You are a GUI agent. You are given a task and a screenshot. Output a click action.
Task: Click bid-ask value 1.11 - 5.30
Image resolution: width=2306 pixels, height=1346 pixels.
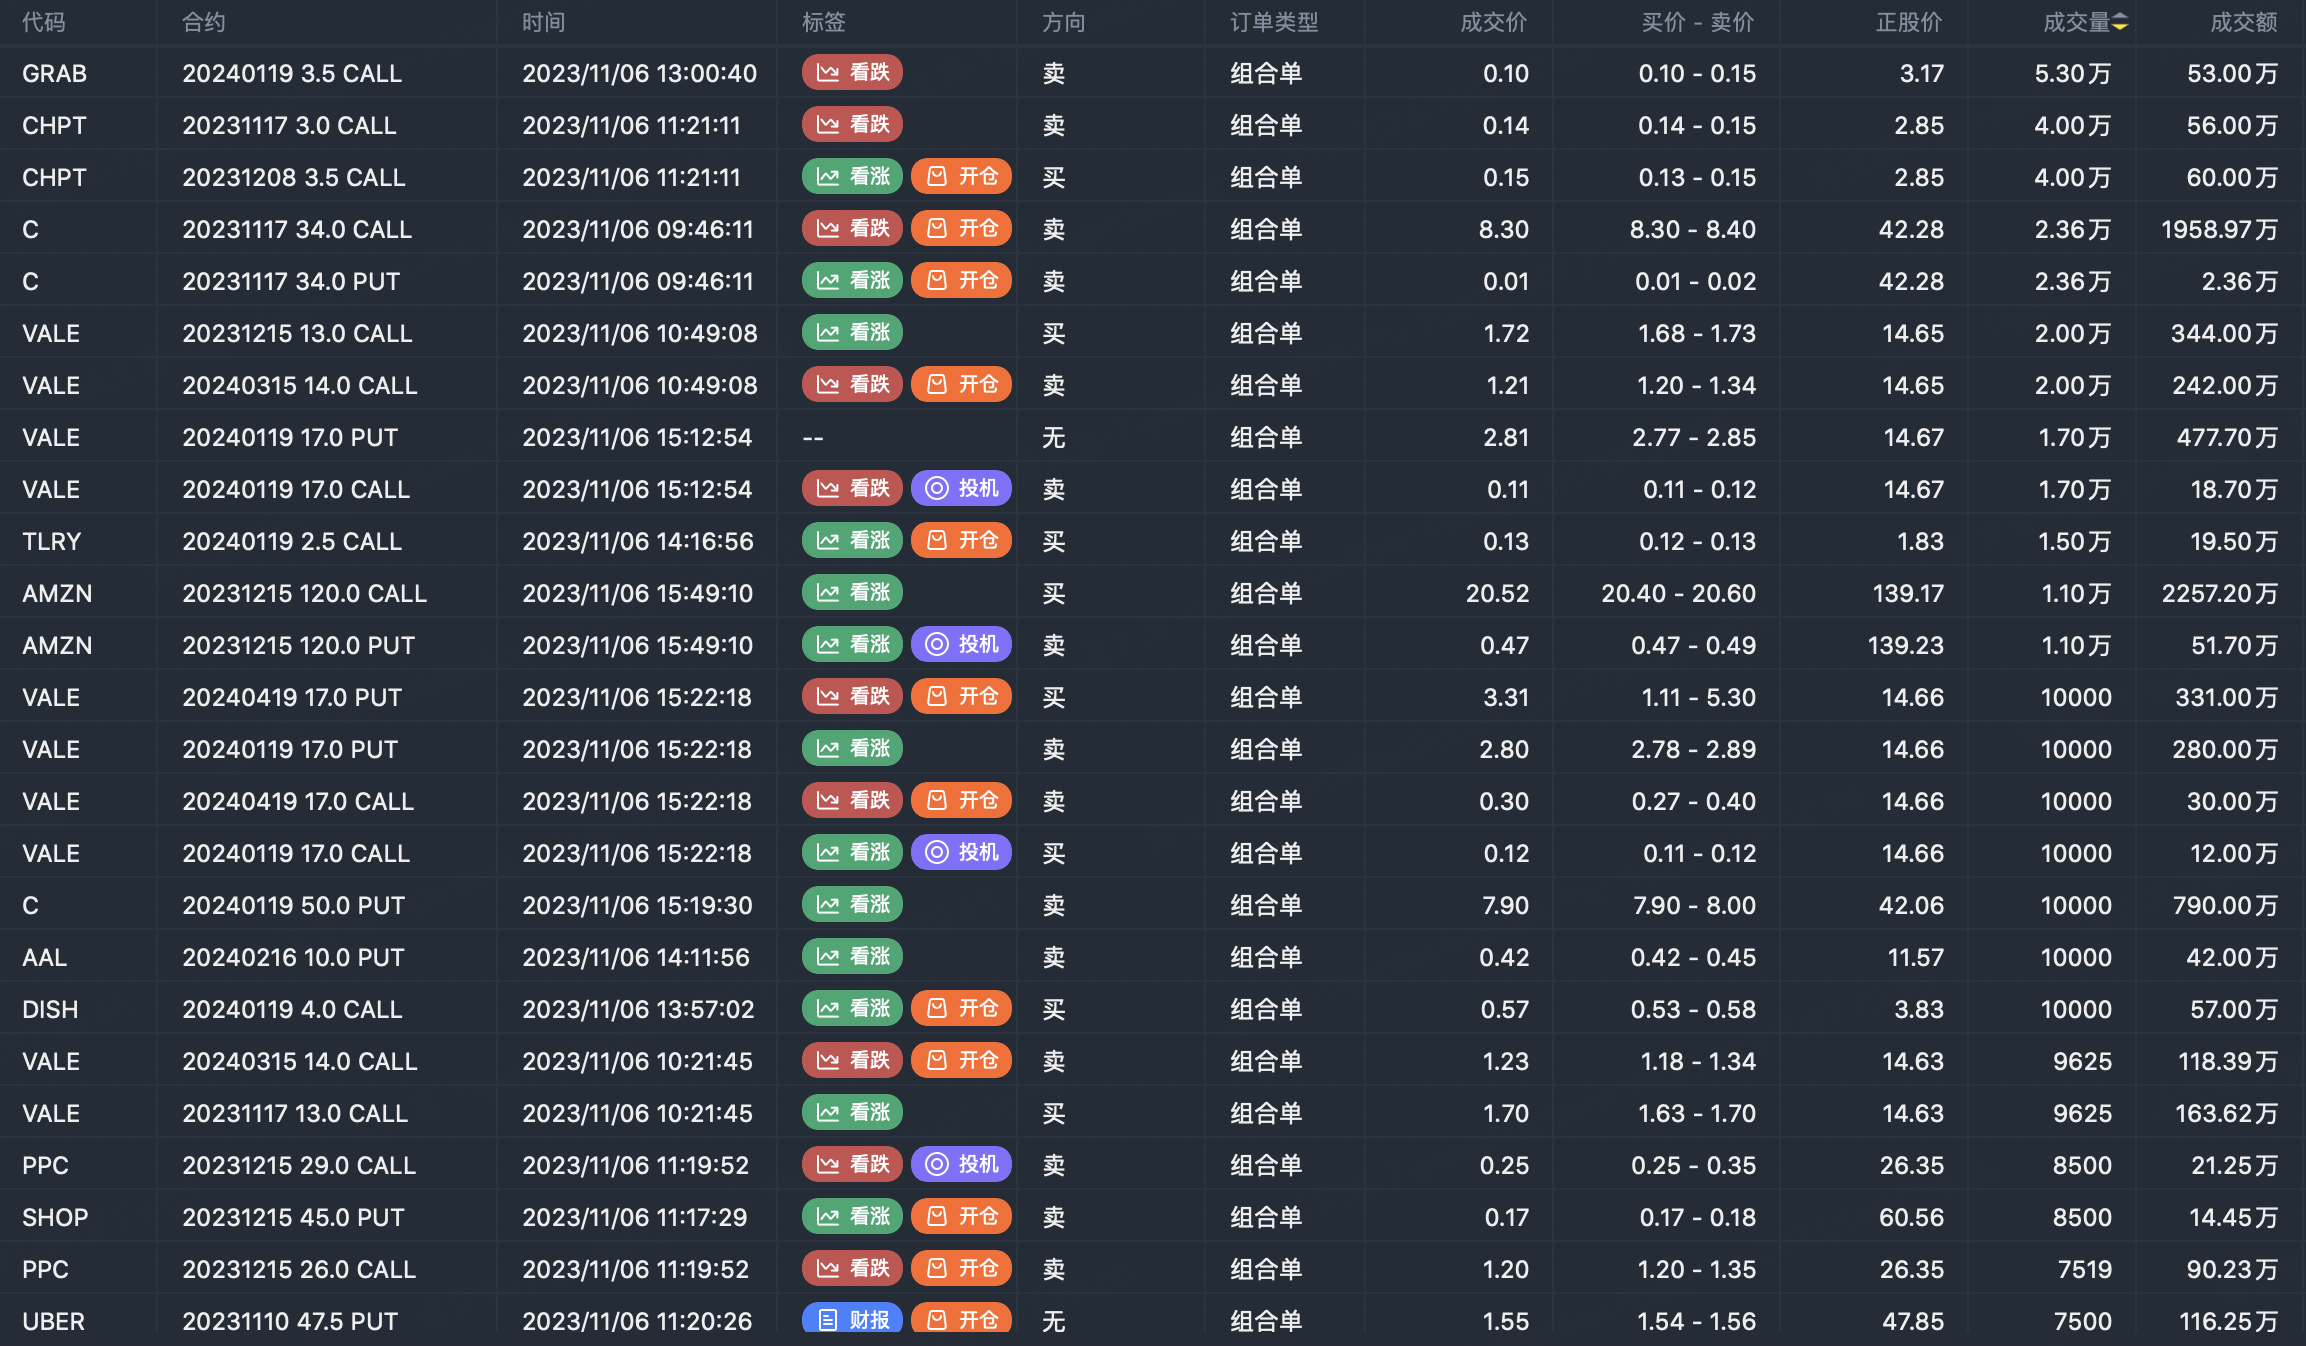tap(1699, 697)
